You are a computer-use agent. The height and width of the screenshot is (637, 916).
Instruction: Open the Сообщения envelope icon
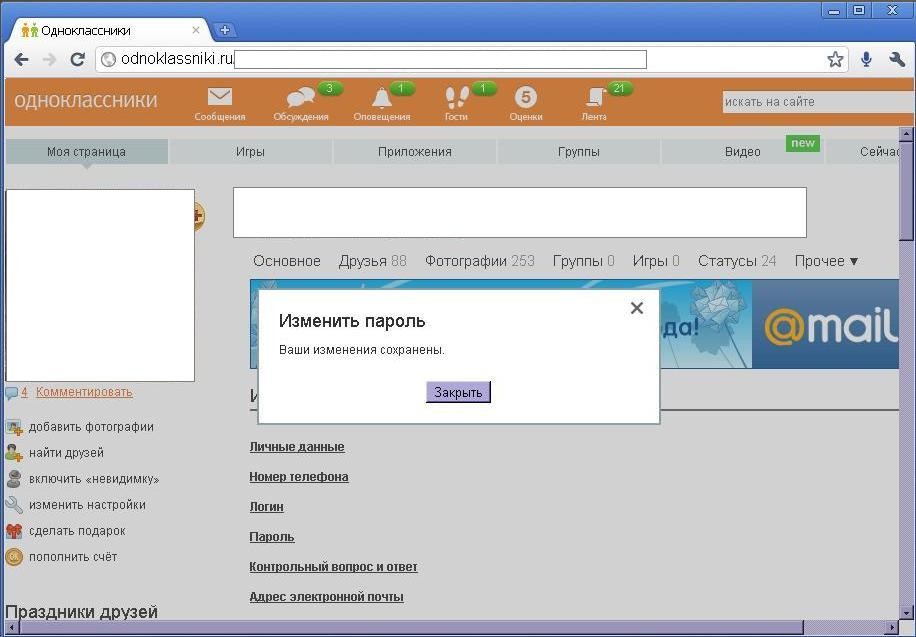tap(220, 97)
